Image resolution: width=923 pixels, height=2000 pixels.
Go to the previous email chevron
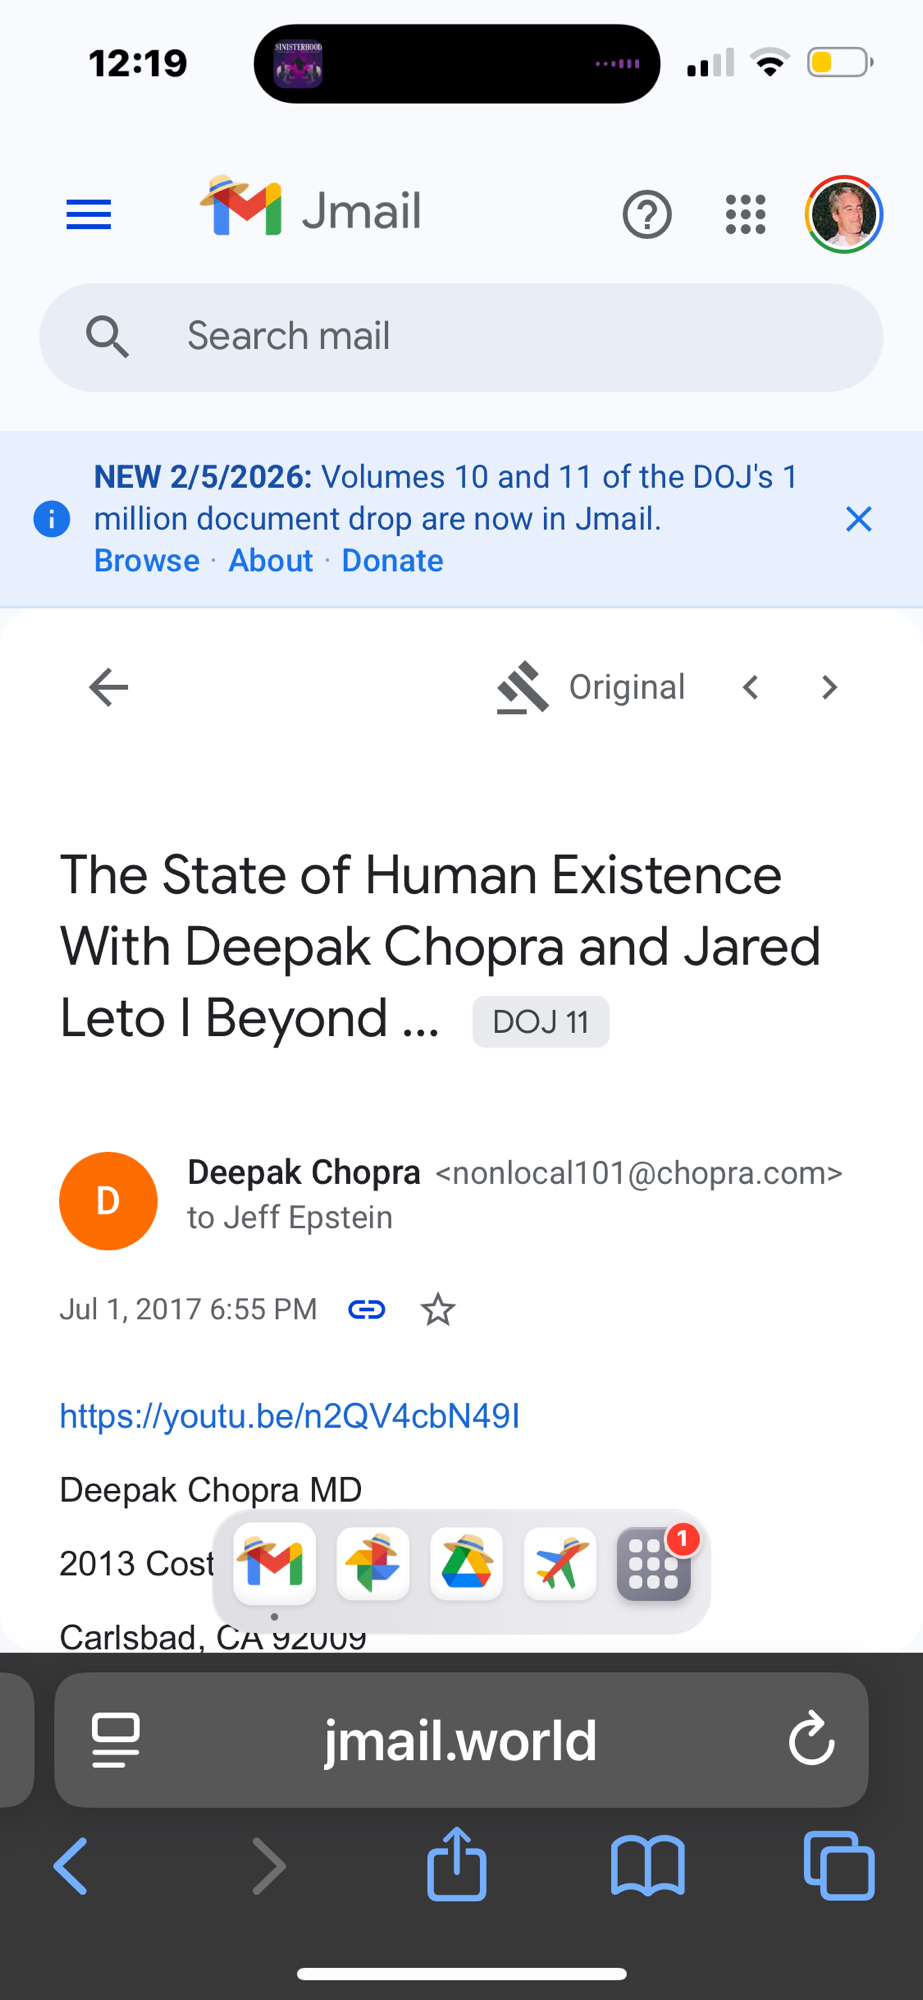[x=751, y=687]
